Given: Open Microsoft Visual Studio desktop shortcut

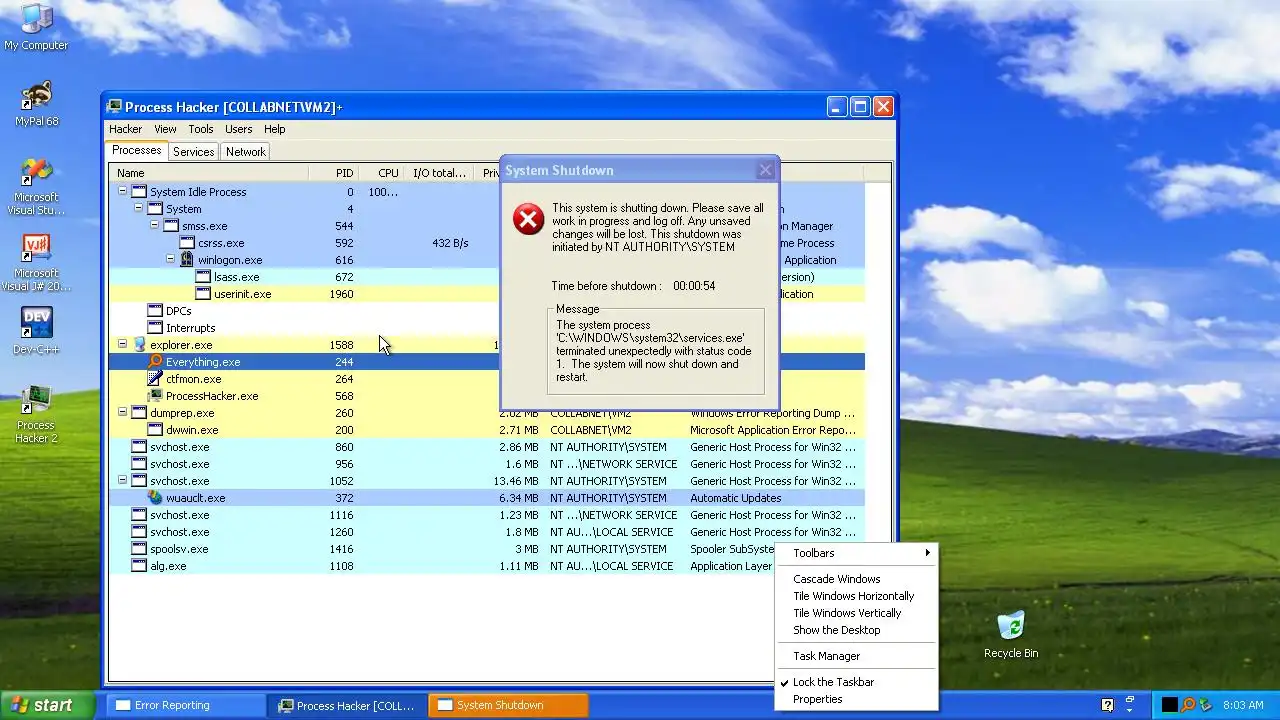Looking at the screenshot, I should [36, 186].
